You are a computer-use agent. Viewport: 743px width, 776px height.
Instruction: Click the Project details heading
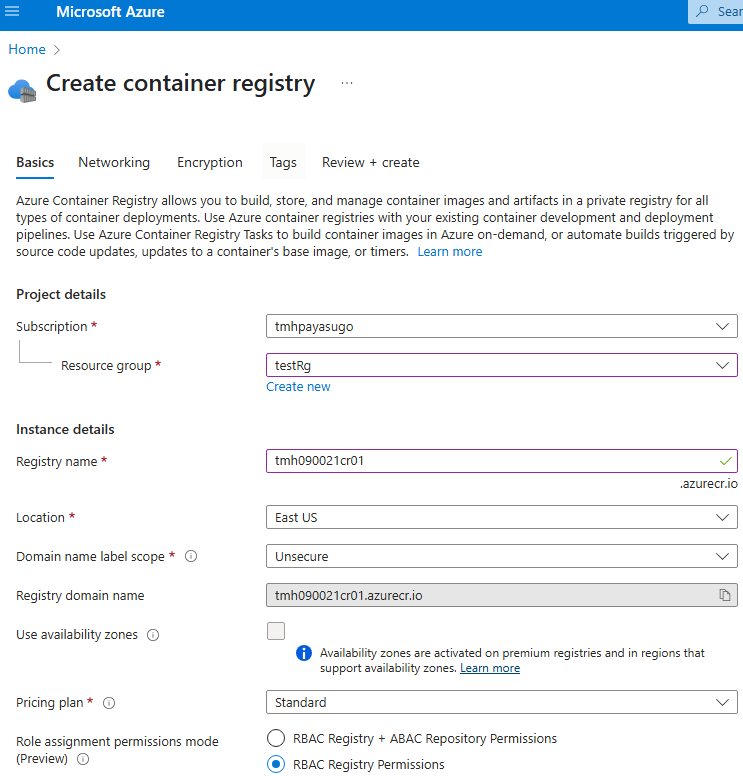coord(61,294)
